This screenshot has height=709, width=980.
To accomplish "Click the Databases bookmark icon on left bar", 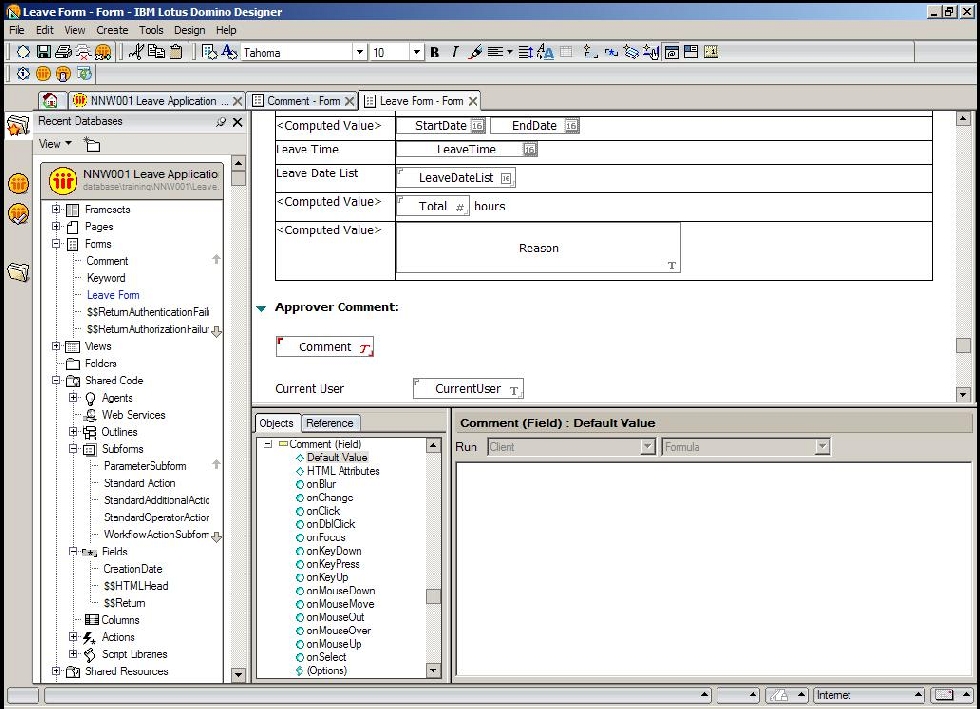I will [19, 272].
